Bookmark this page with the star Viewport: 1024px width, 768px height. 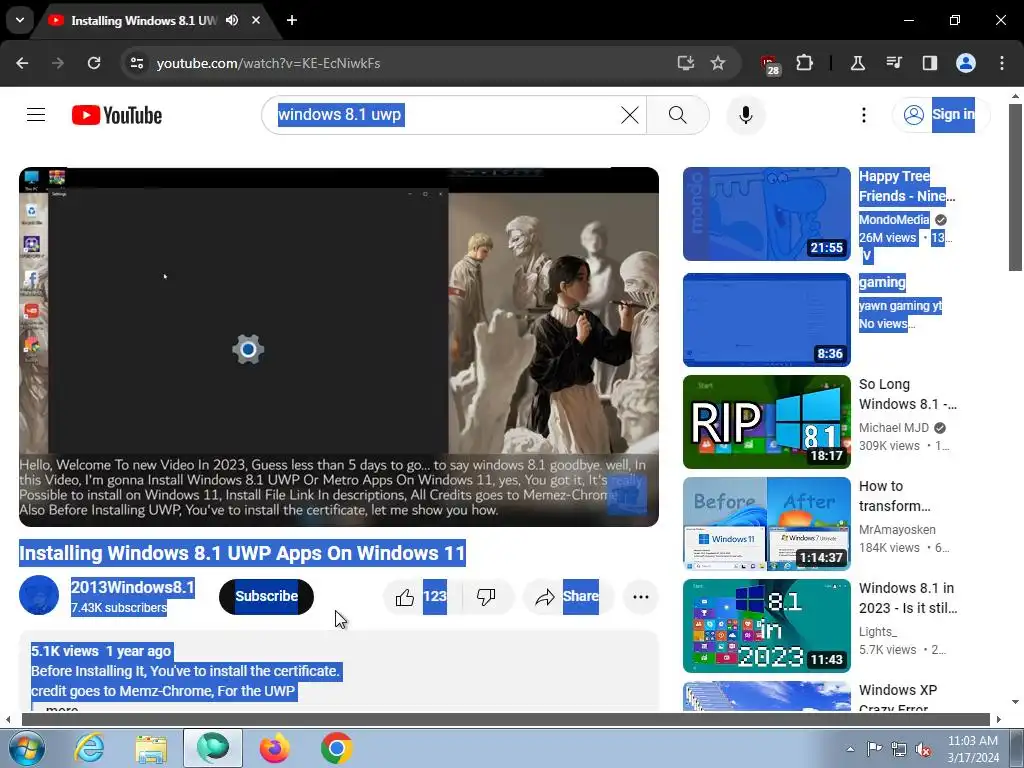718,63
